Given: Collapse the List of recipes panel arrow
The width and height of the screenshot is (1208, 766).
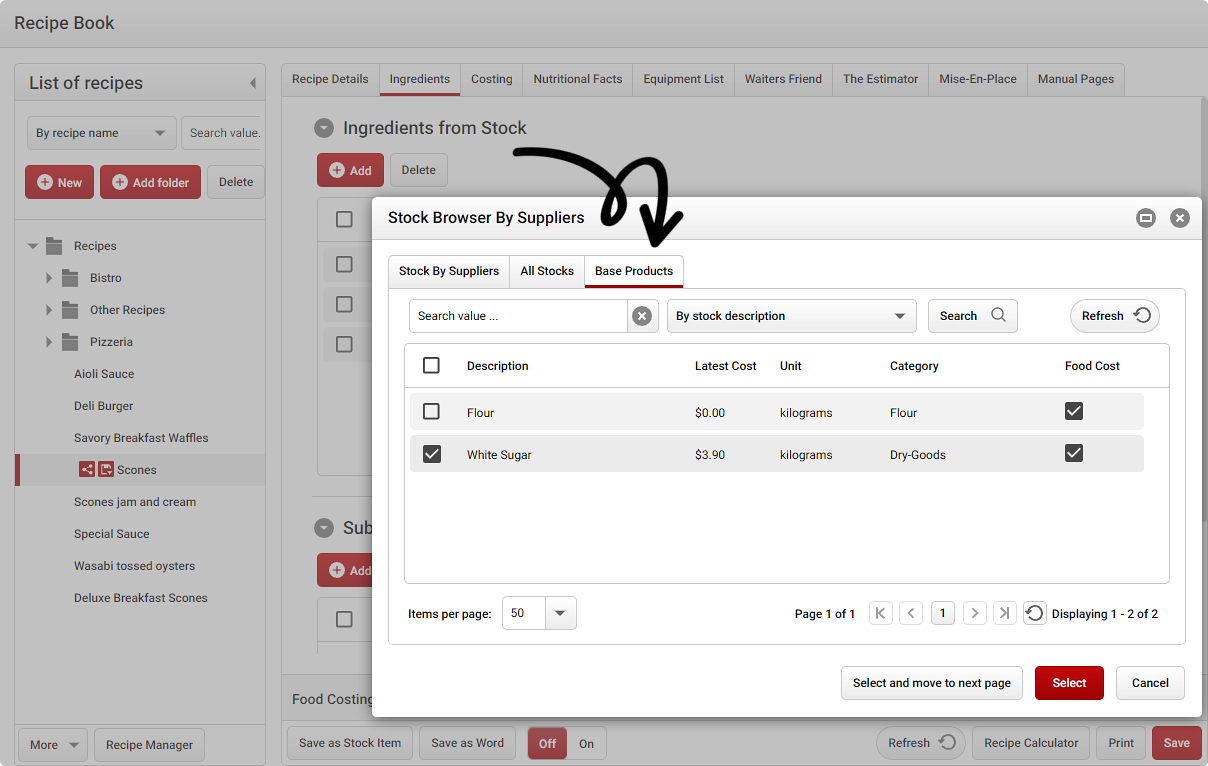Looking at the screenshot, I should click(252, 83).
